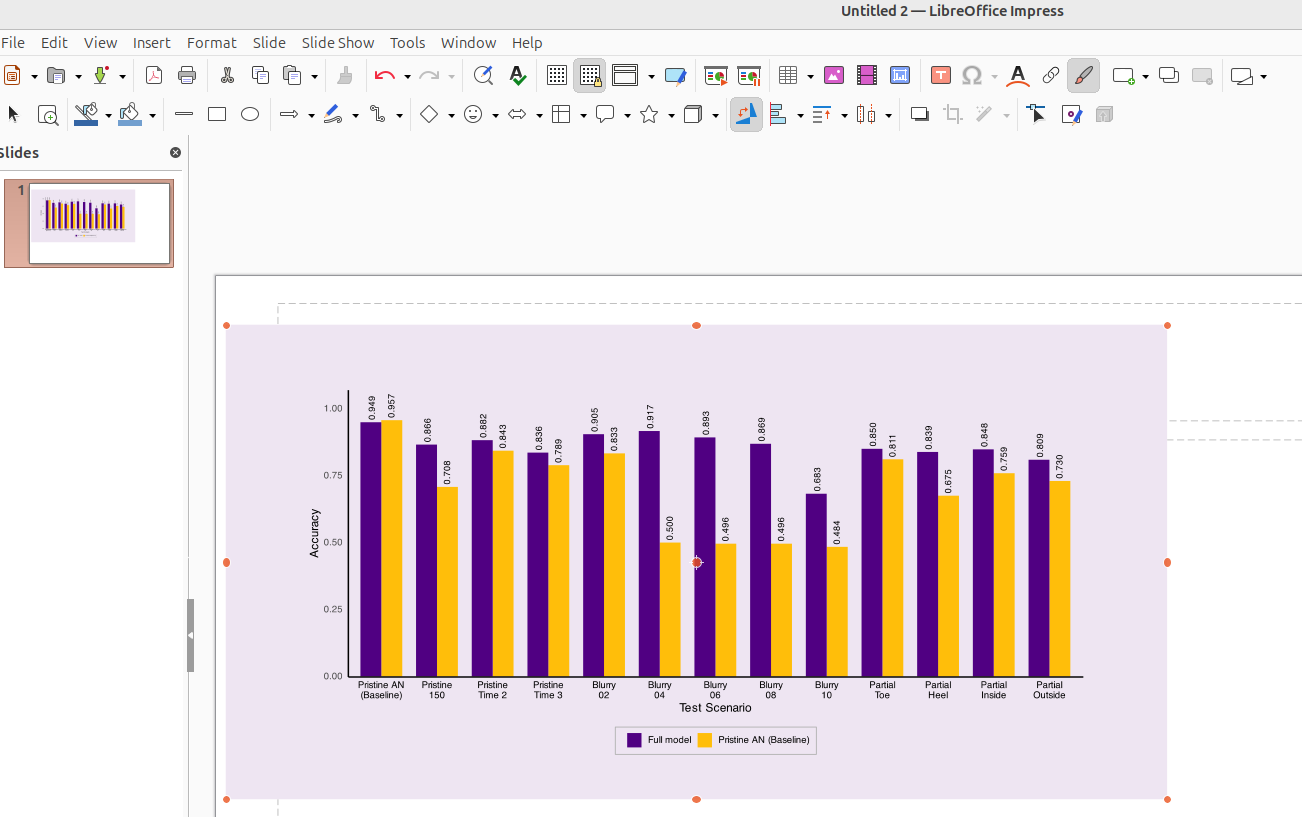This screenshot has width=1302, height=817.
Task: Pick the Insert Line tool
Action: pos(183,114)
